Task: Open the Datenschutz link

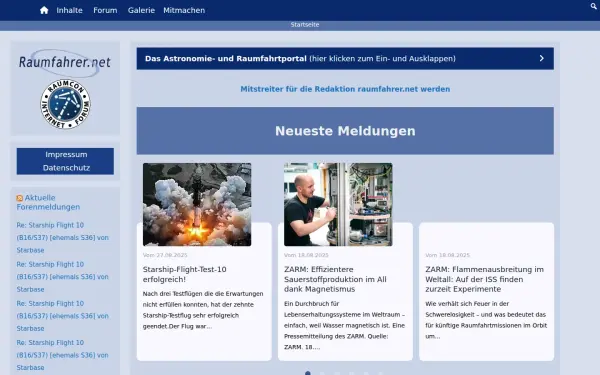Action: coord(66,168)
